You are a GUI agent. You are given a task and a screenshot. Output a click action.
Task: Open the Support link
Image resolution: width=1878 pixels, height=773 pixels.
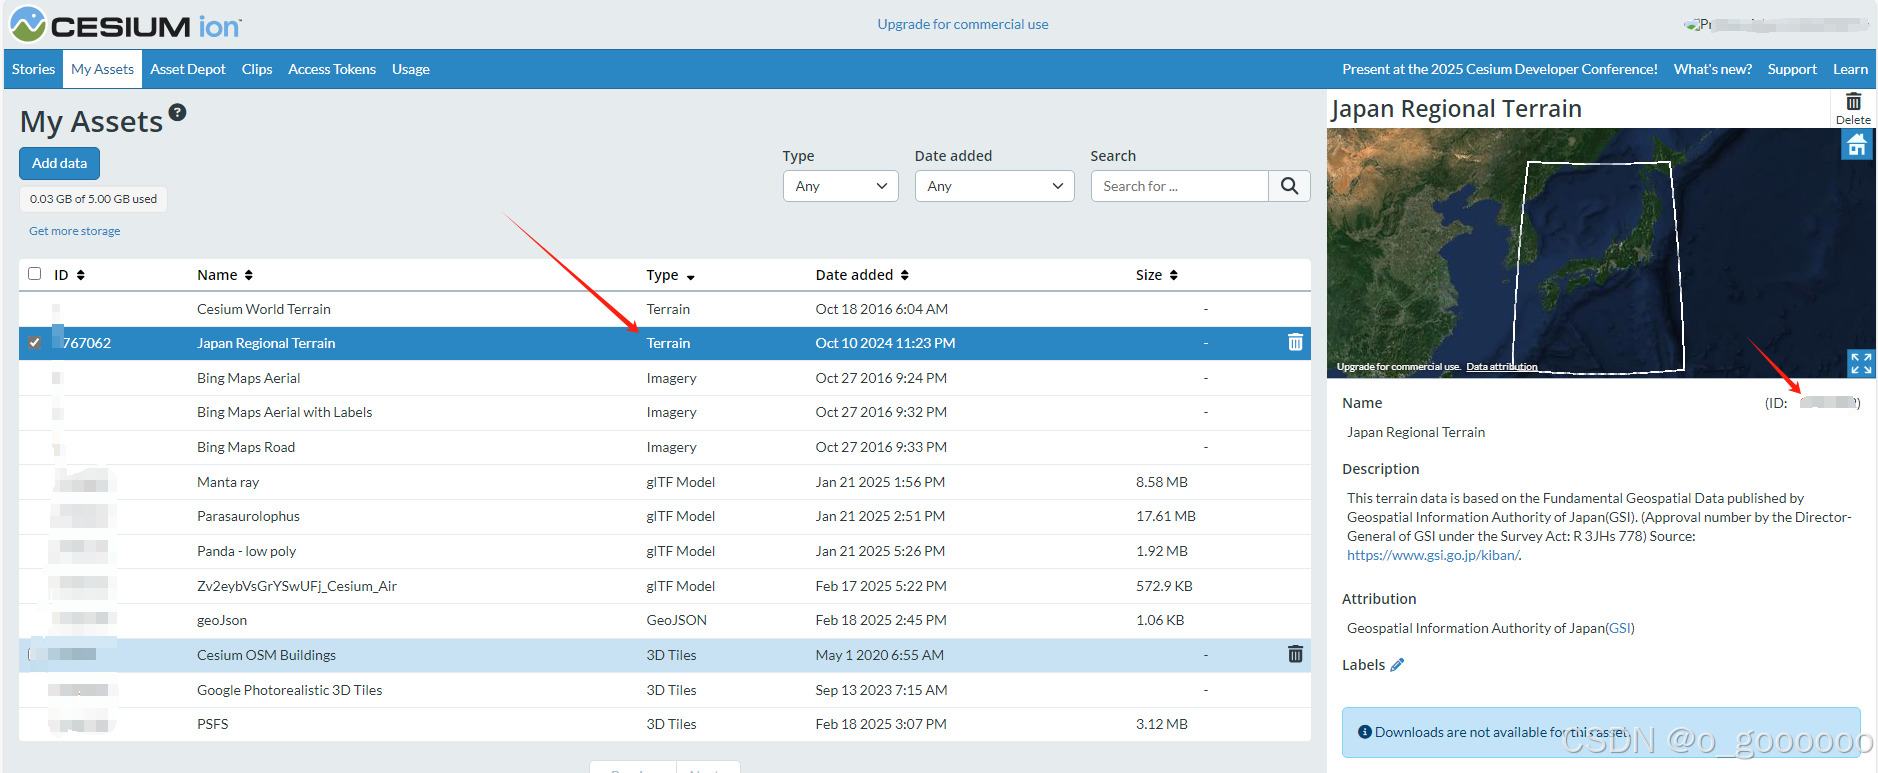point(1792,69)
